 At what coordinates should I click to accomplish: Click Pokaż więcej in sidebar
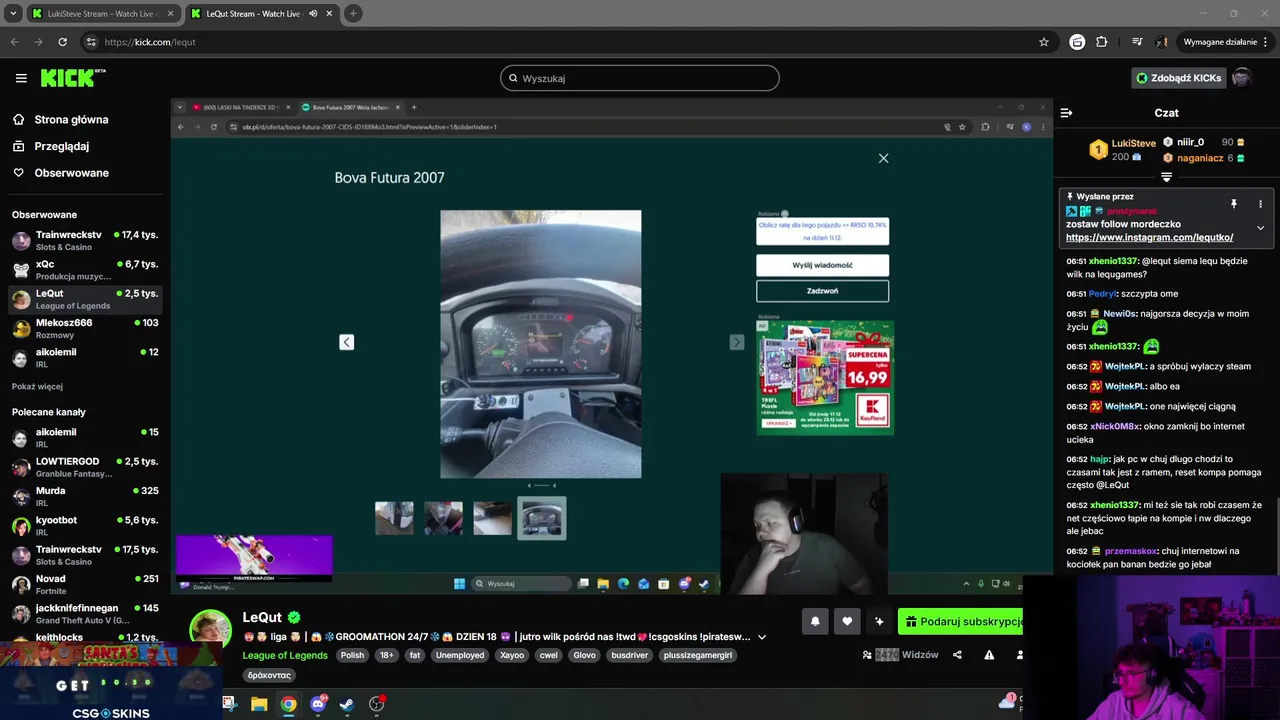[37, 386]
